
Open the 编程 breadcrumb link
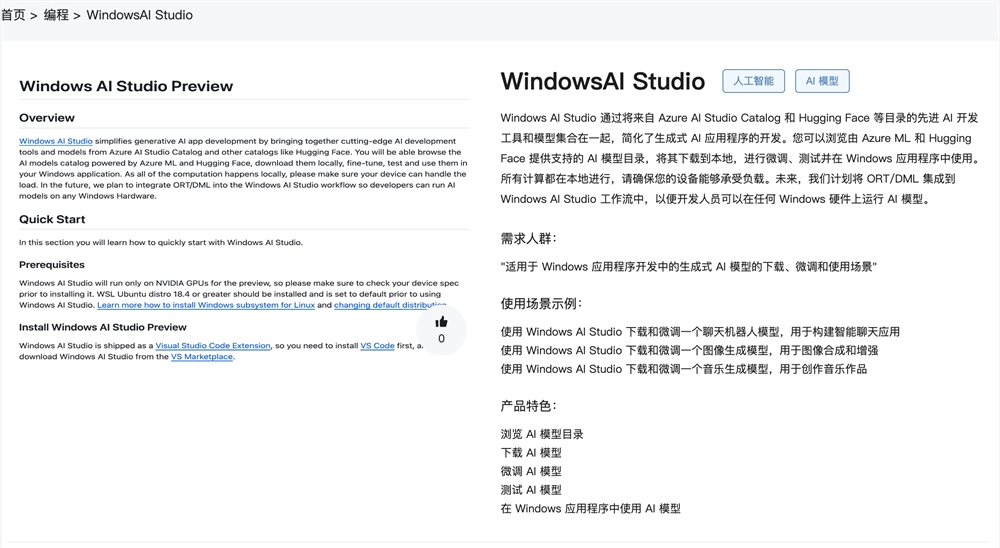click(56, 15)
